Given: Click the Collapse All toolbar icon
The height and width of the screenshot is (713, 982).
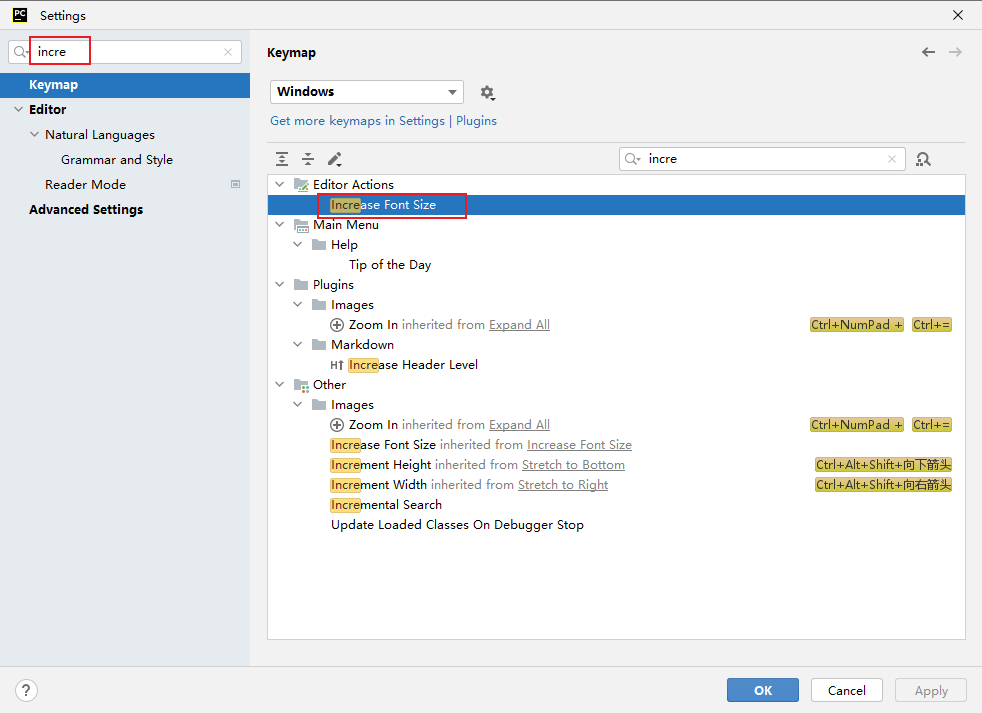Looking at the screenshot, I should (x=308, y=159).
